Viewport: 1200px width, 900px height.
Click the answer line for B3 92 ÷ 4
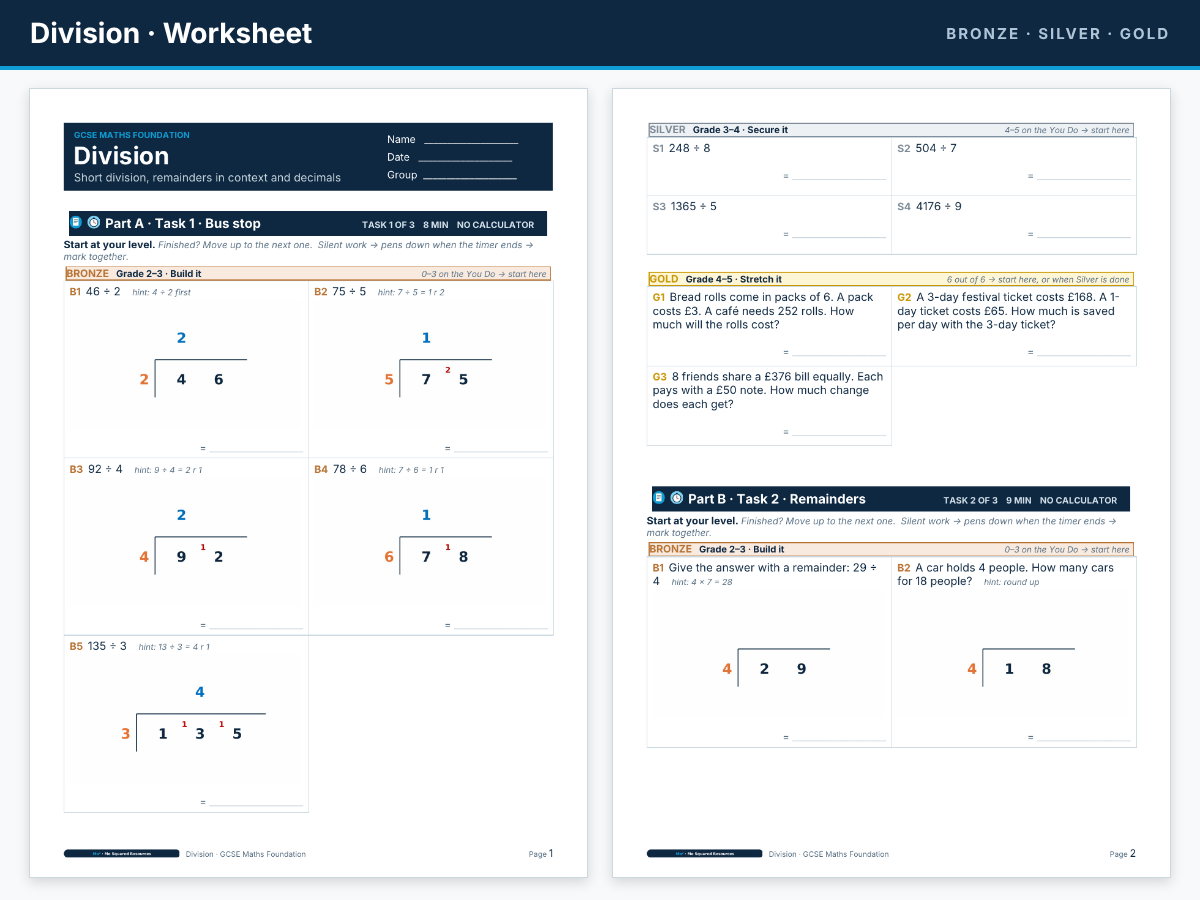point(256,628)
